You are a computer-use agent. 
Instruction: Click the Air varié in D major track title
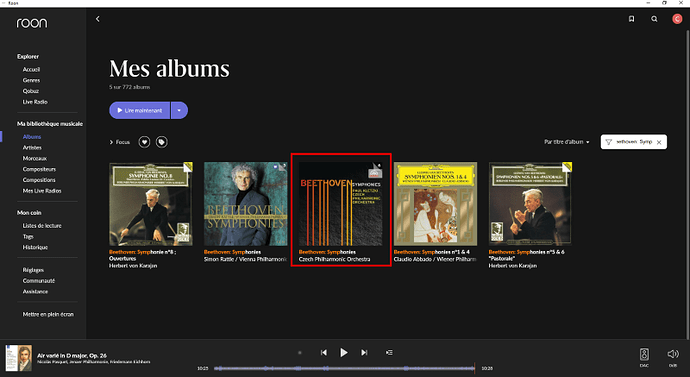(72, 355)
